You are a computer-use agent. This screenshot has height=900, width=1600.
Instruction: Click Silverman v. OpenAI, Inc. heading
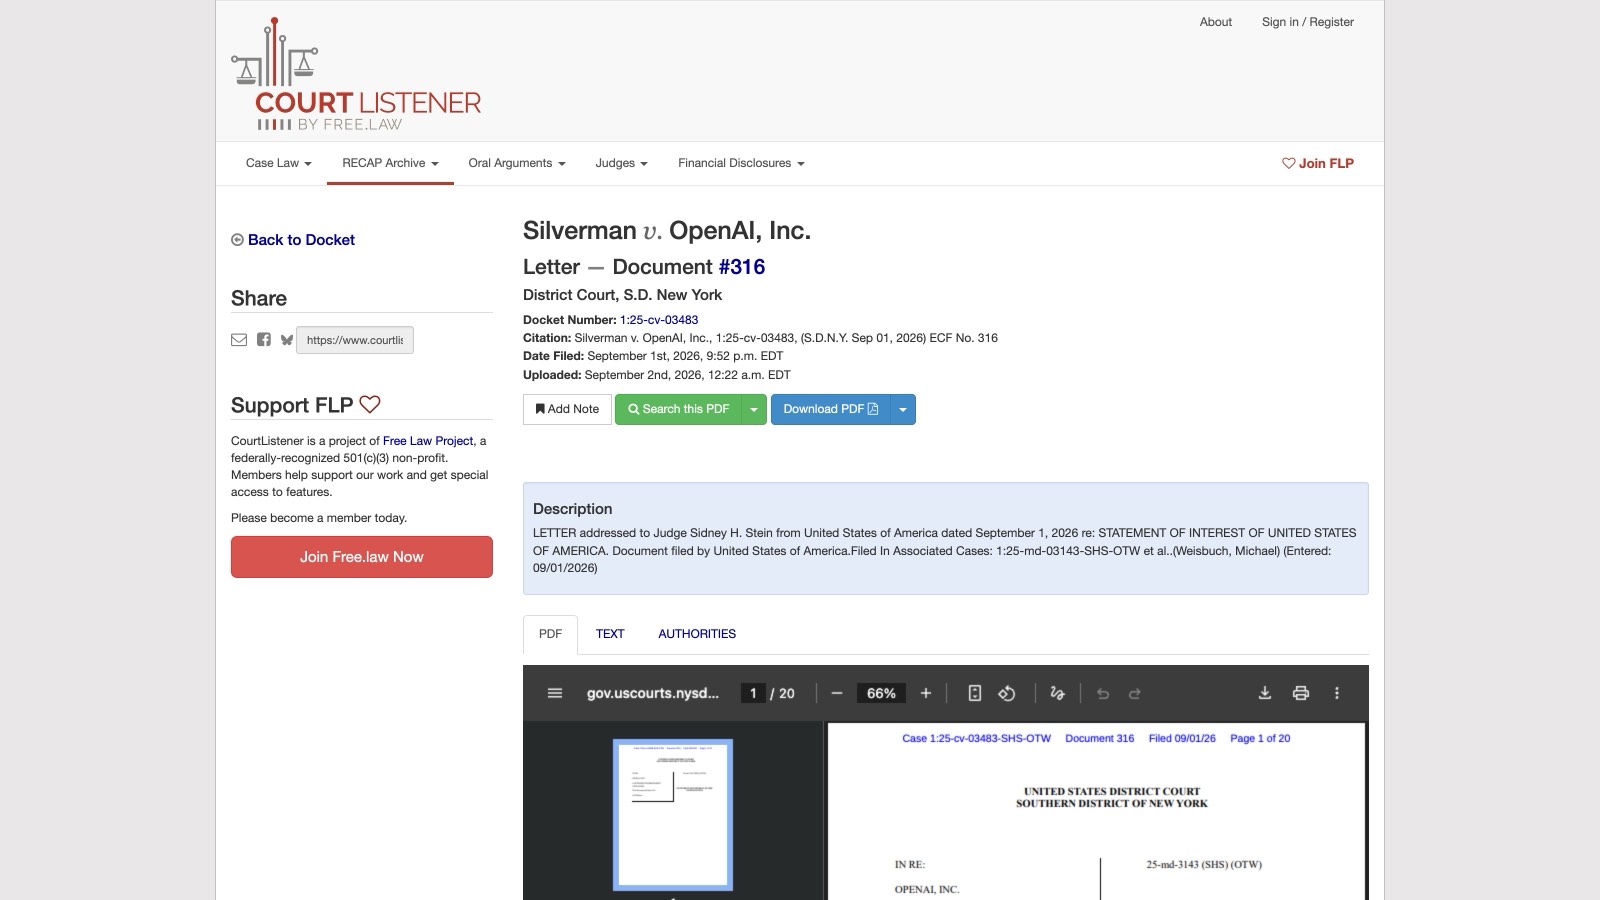pyautogui.click(x=667, y=231)
